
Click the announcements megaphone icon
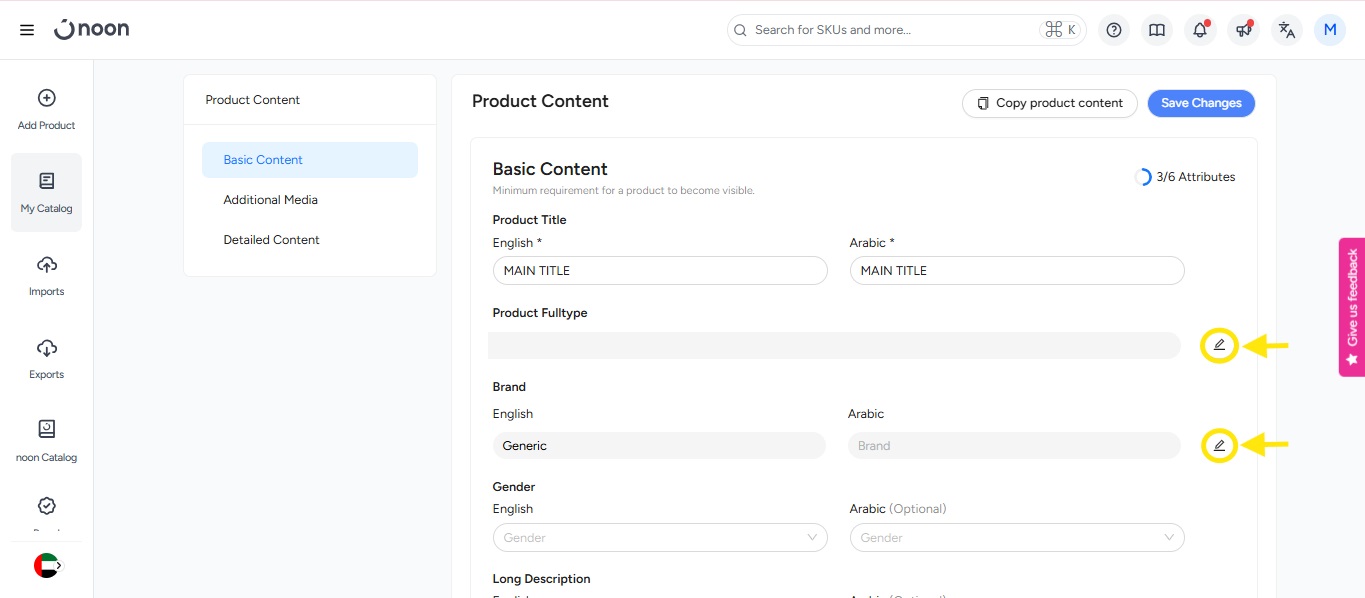[x=1243, y=30]
